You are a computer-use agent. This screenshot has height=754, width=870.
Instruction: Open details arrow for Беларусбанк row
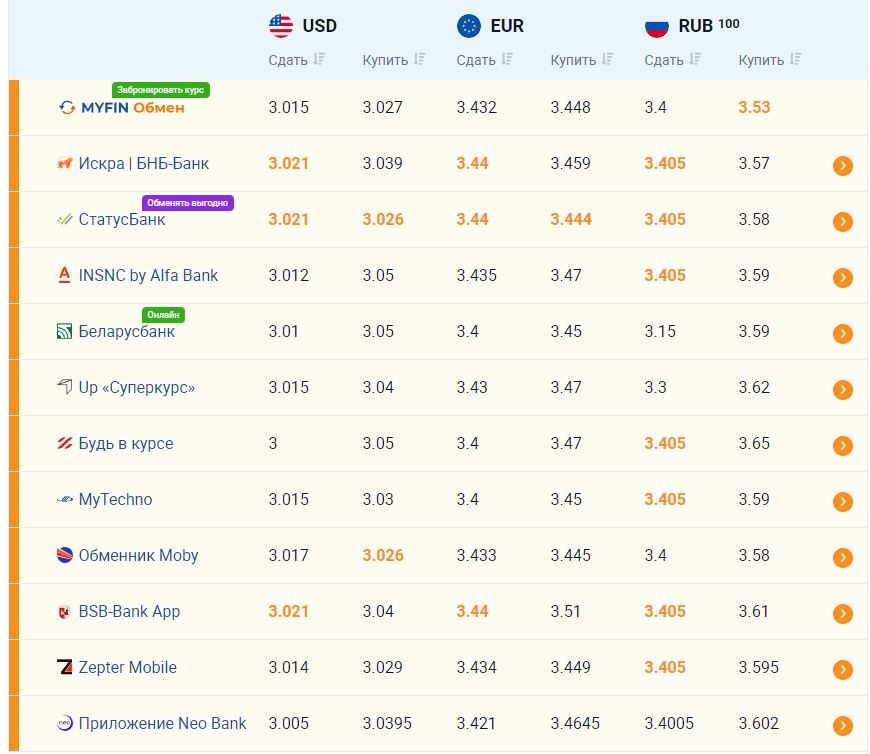[842, 333]
